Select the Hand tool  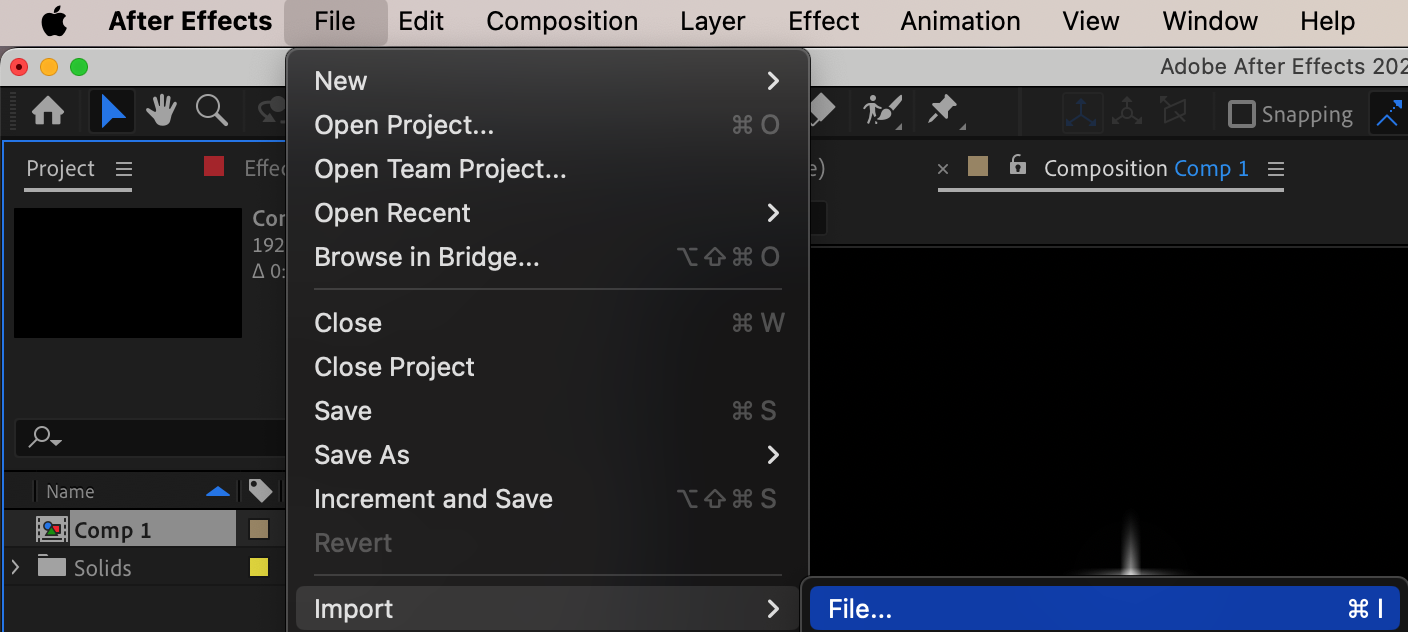(161, 112)
